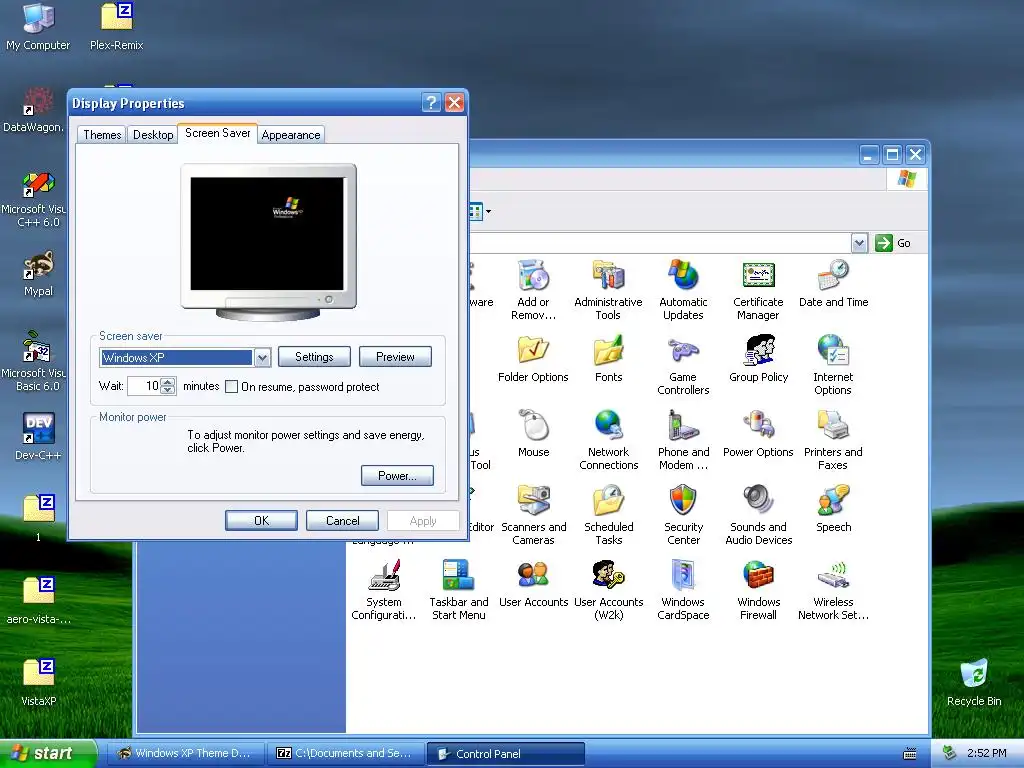1024x768 pixels.
Task: Click OK in Display Properties
Action: (x=261, y=520)
